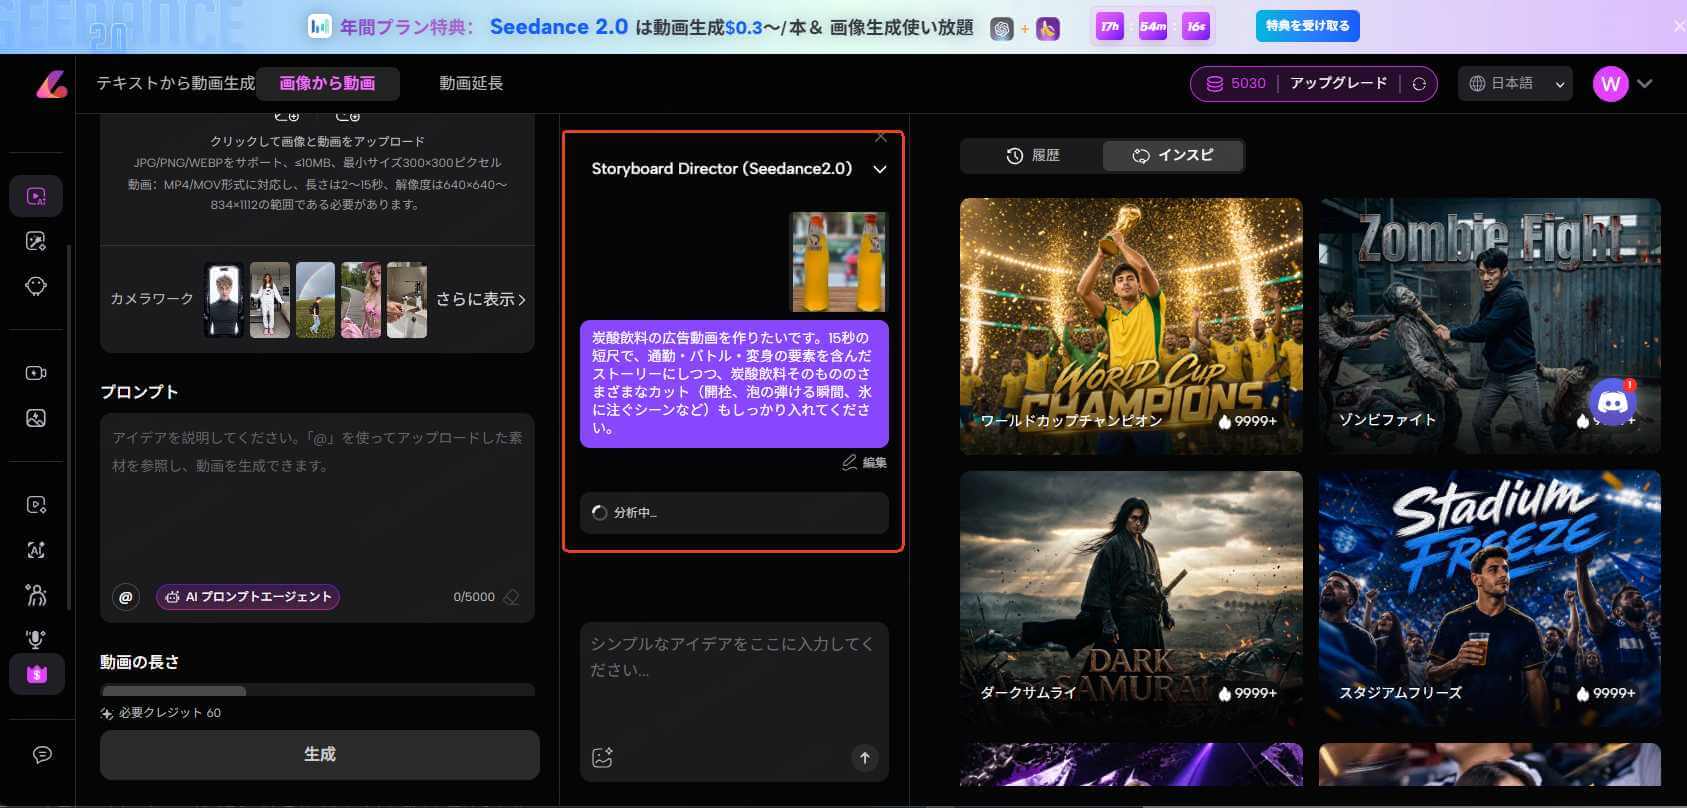Send the idea with arrow button
The image size is (1687, 808).
click(x=865, y=758)
